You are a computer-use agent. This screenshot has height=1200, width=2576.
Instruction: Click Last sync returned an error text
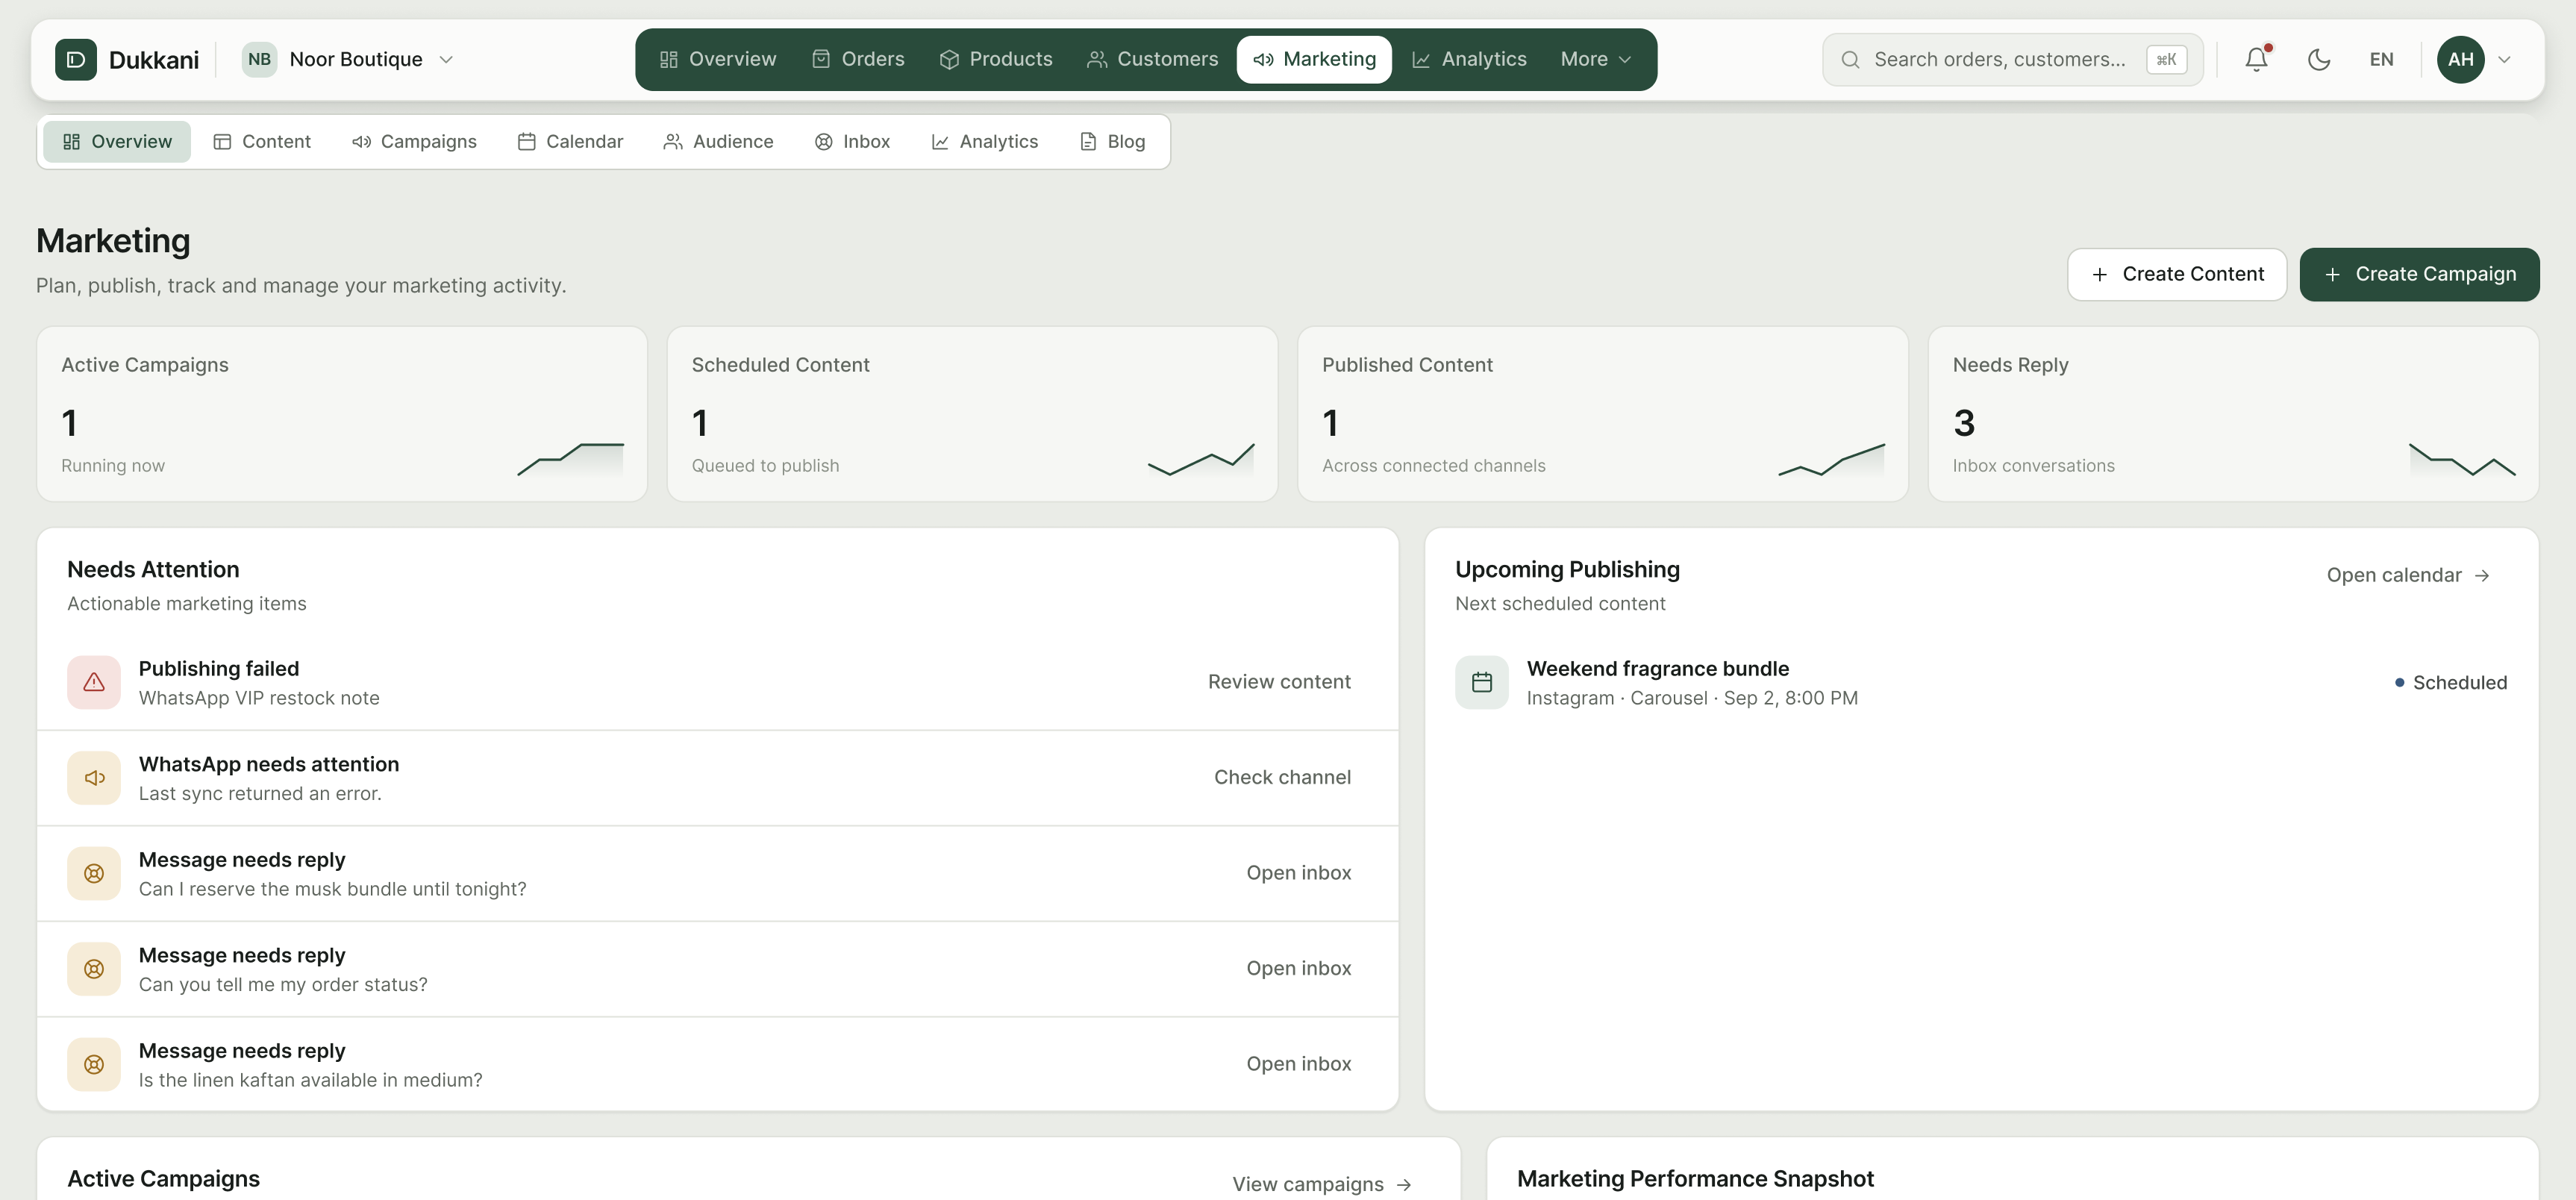point(260,794)
